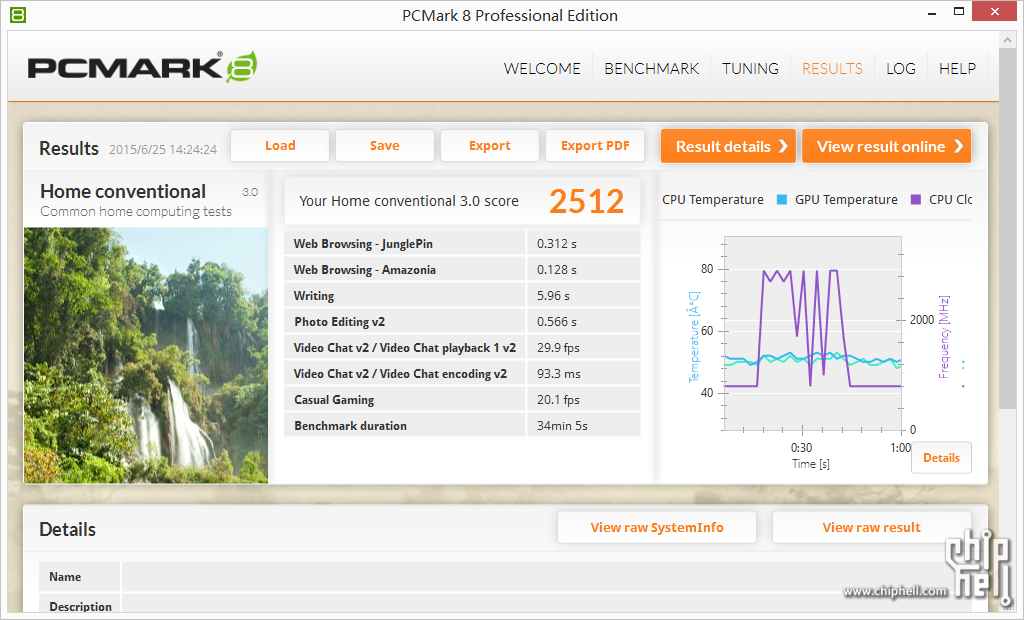Click the Save results button

385,146
